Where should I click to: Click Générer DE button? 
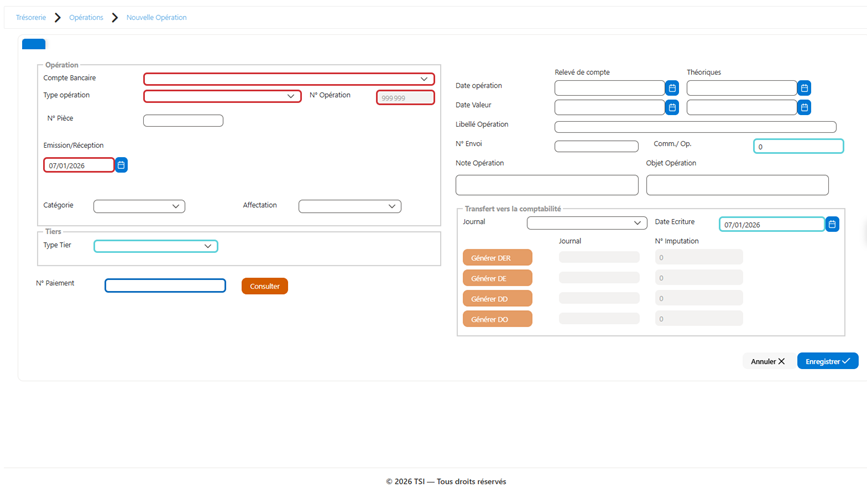coord(497,278)
